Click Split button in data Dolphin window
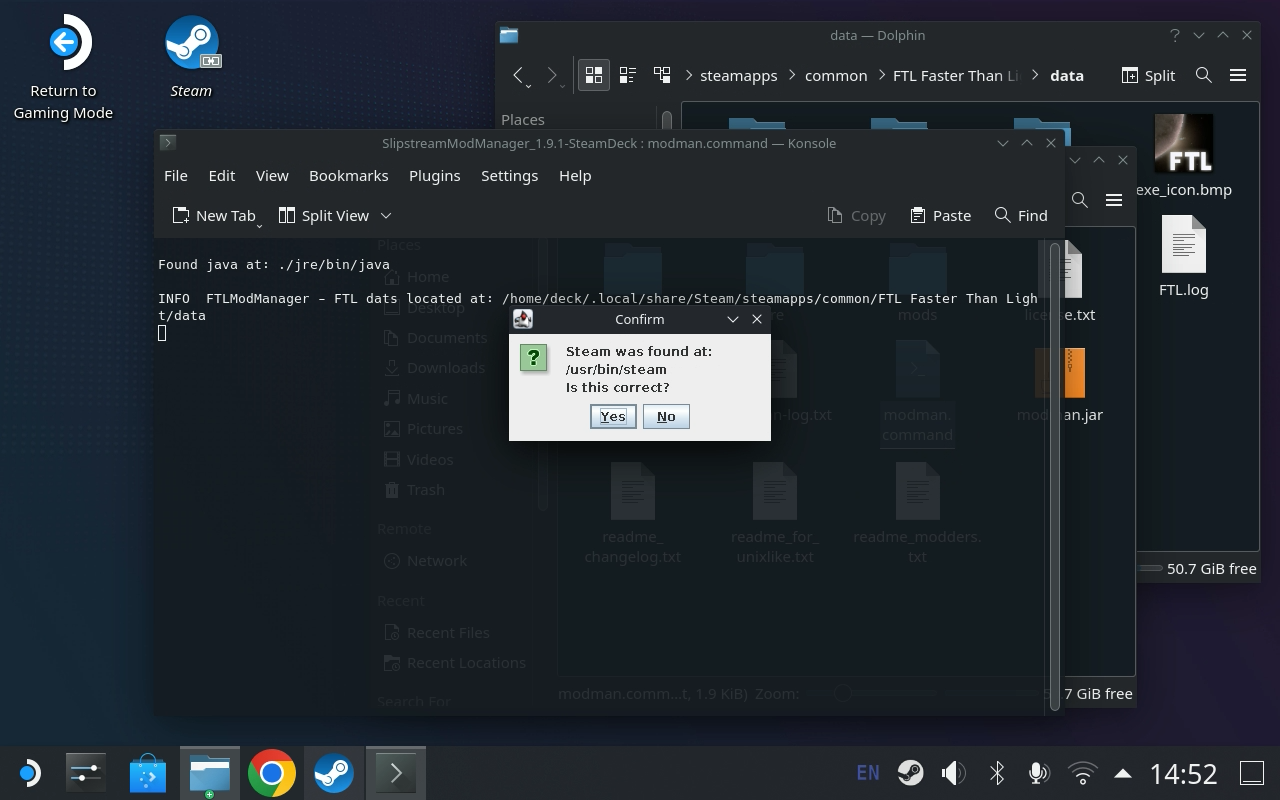Image resolution: width=1280 pixels, height=800 pixels. tap(1148, 75)
